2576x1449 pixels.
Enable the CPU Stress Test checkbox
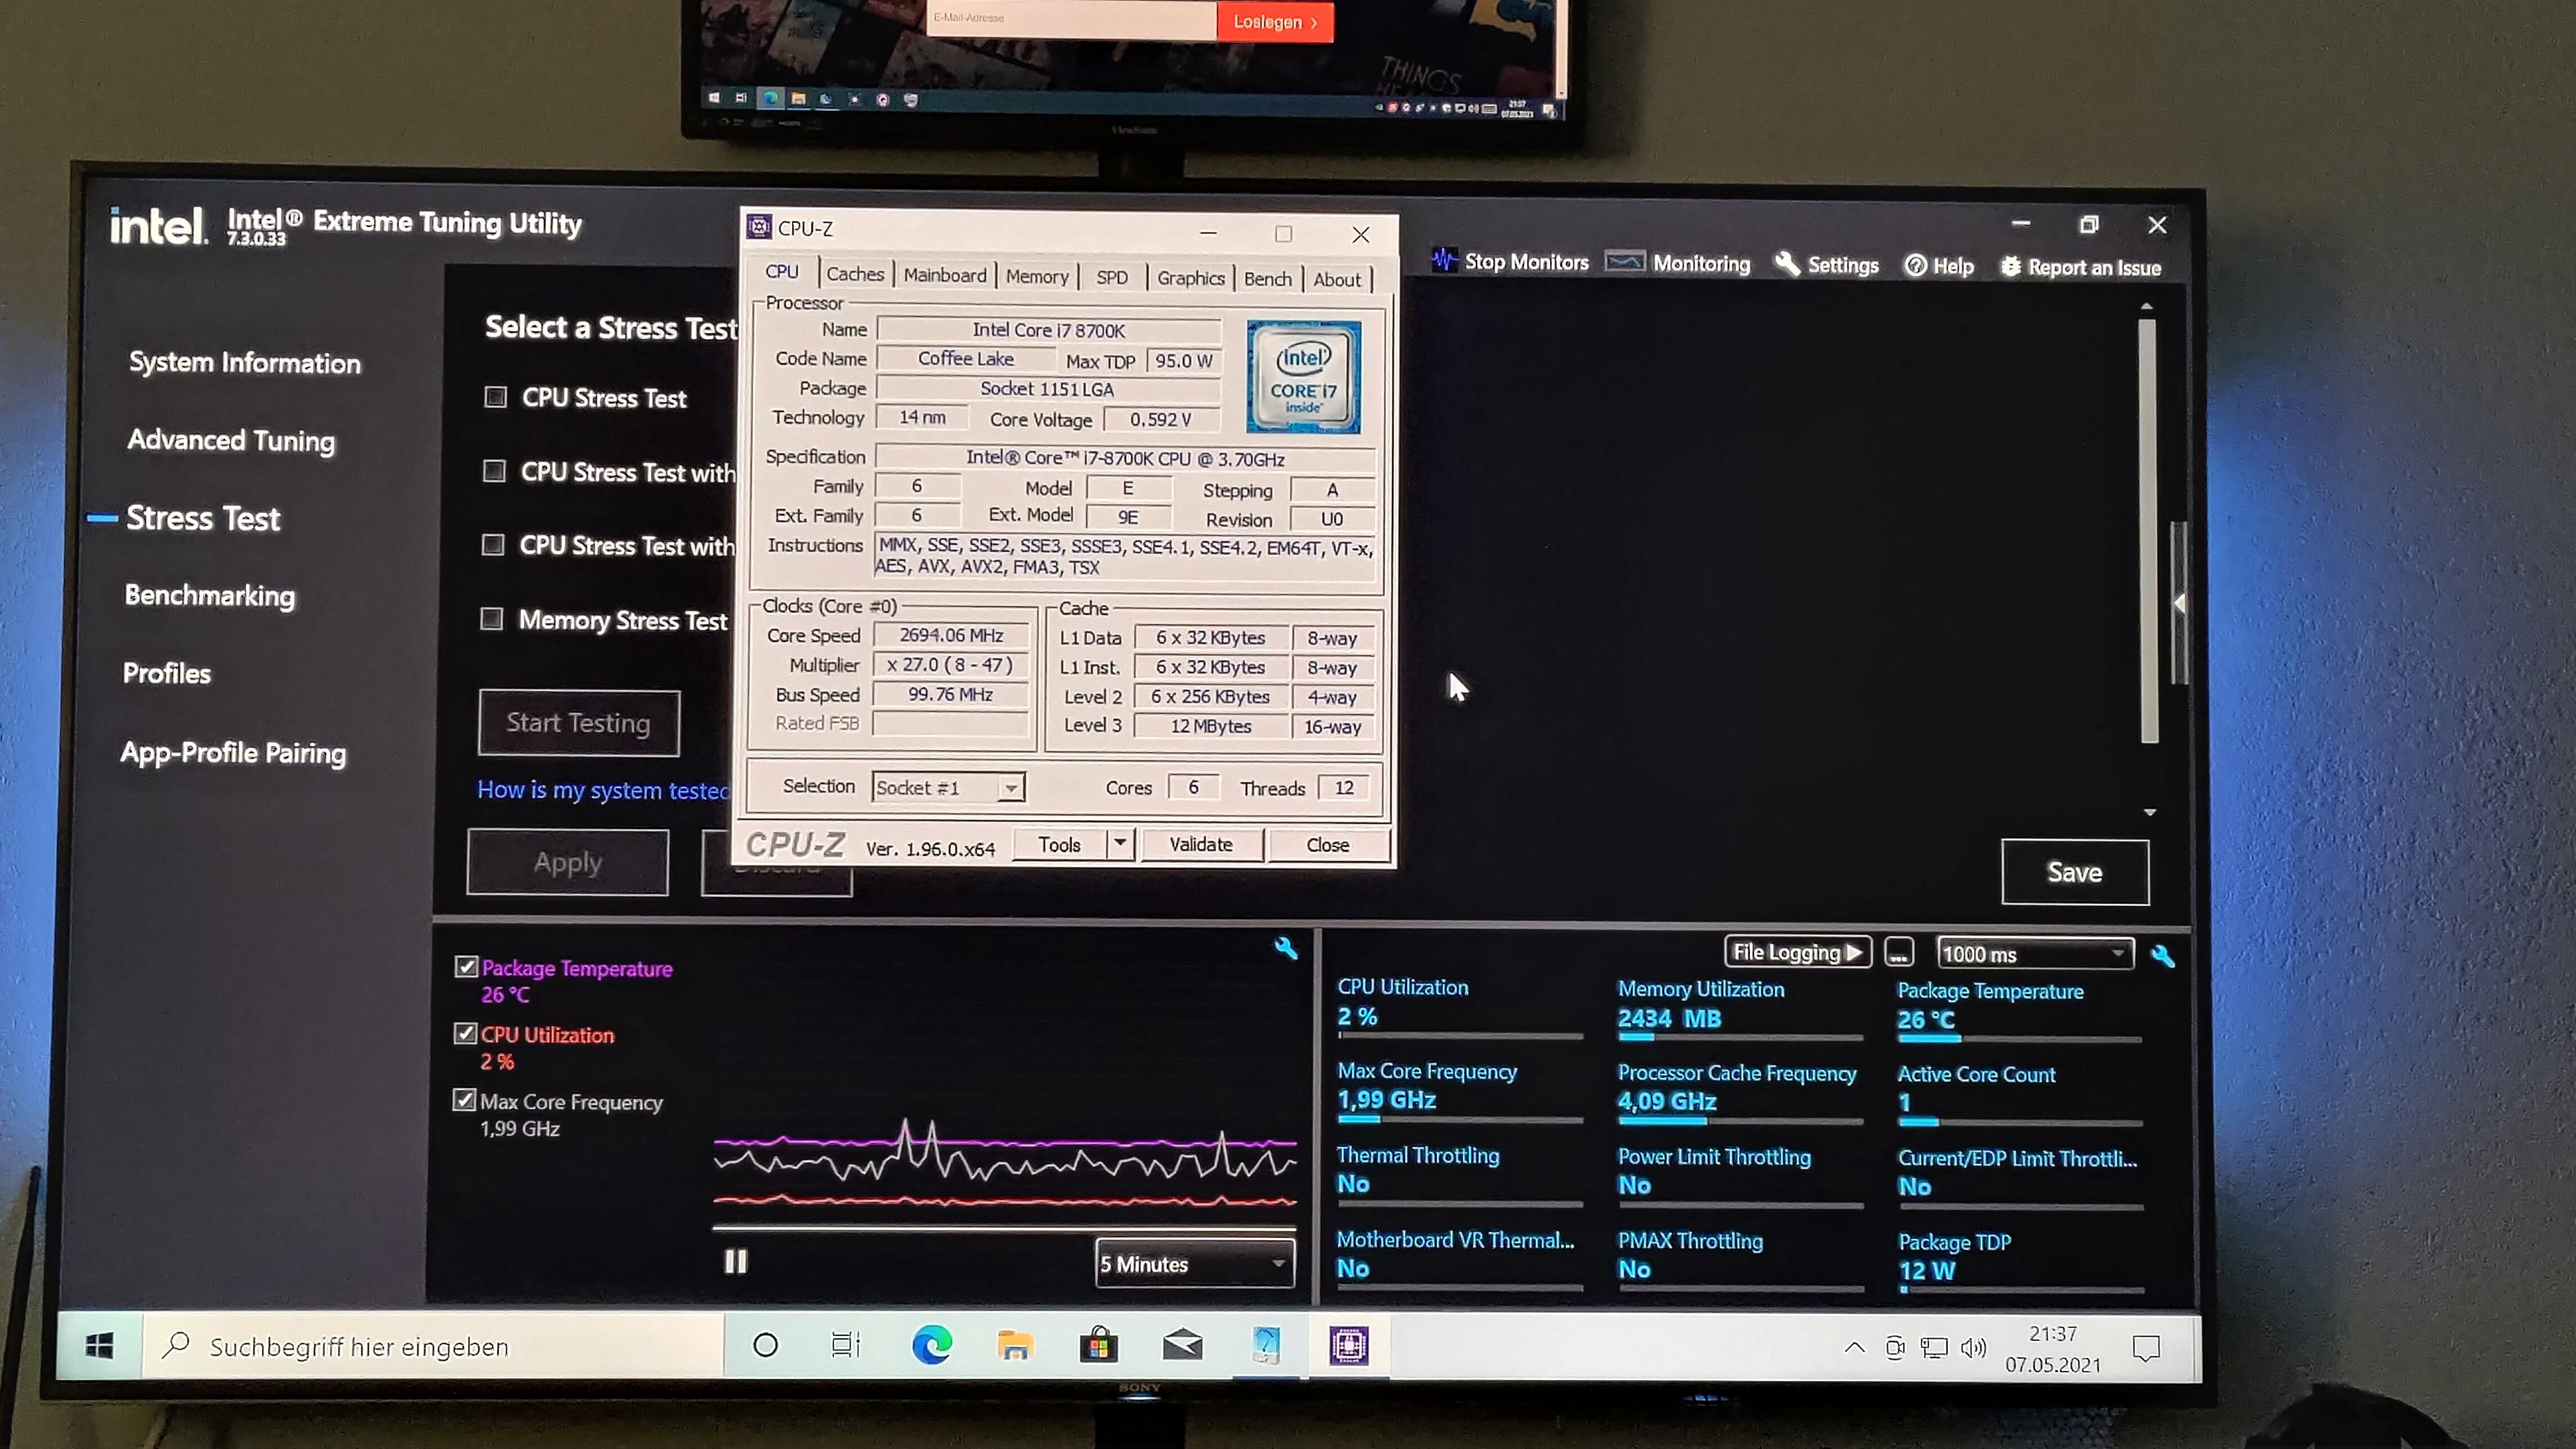495,397
